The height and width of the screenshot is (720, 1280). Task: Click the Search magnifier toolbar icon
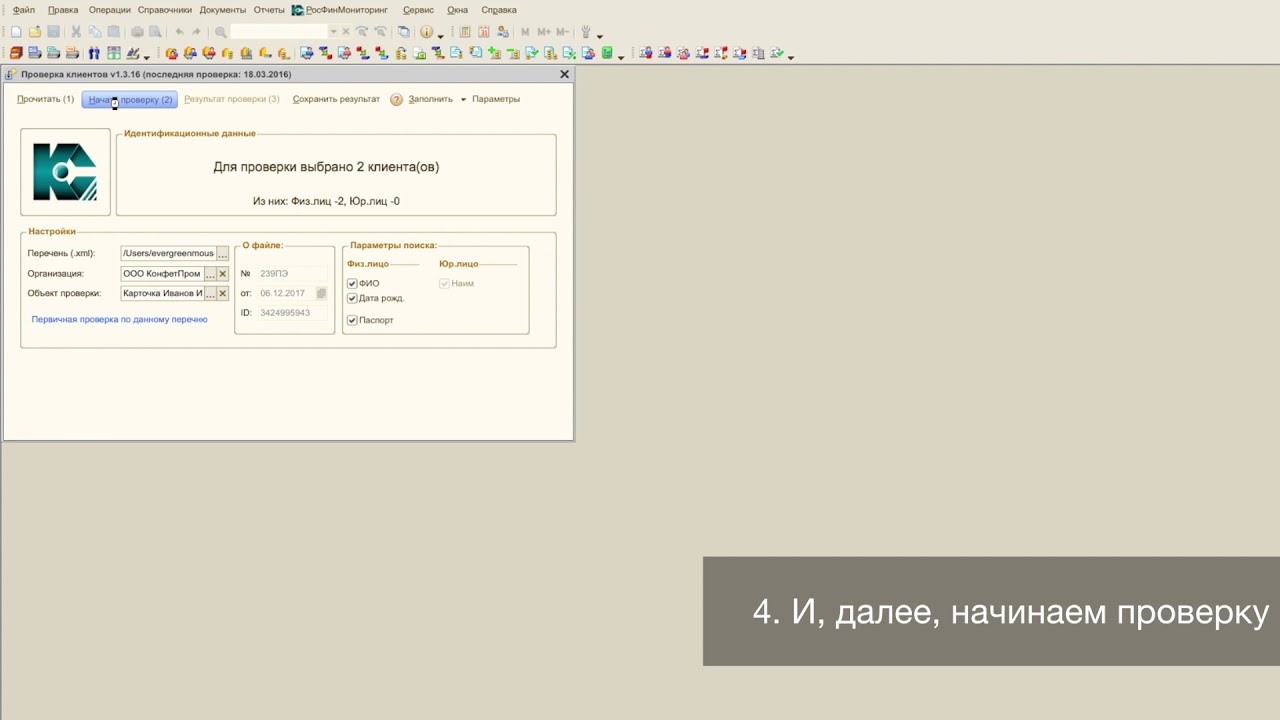[221, 32]
